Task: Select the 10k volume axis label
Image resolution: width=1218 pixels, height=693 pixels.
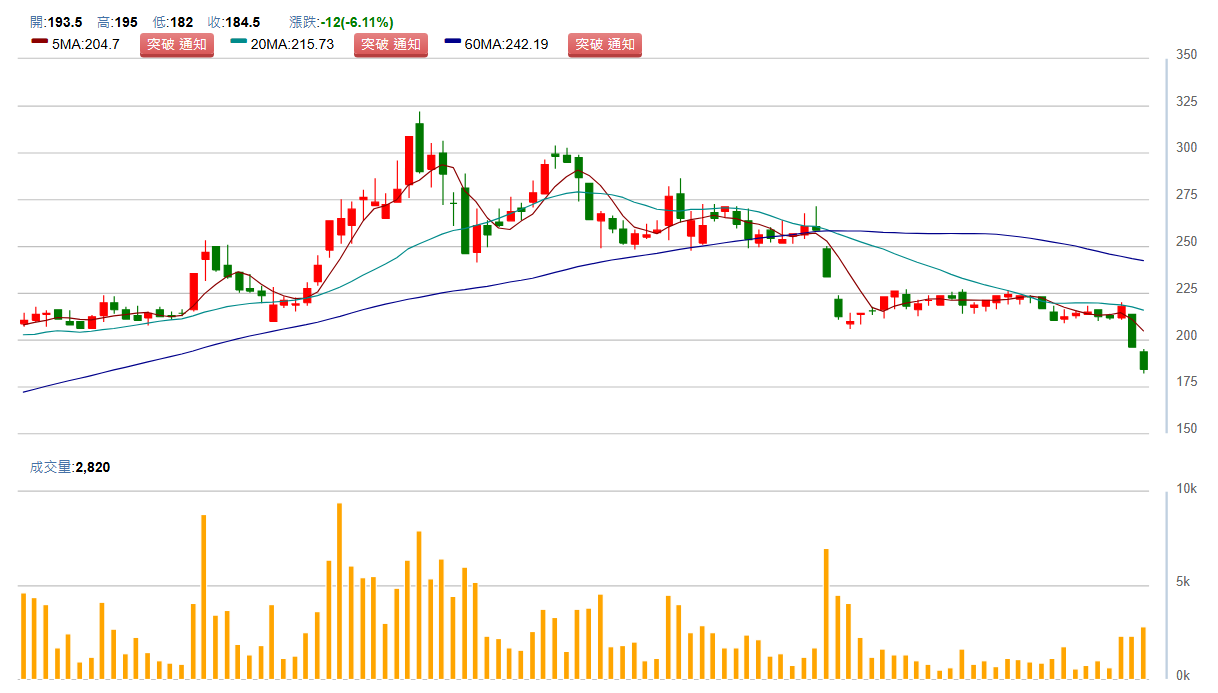Action: [x=1186, y=489]
